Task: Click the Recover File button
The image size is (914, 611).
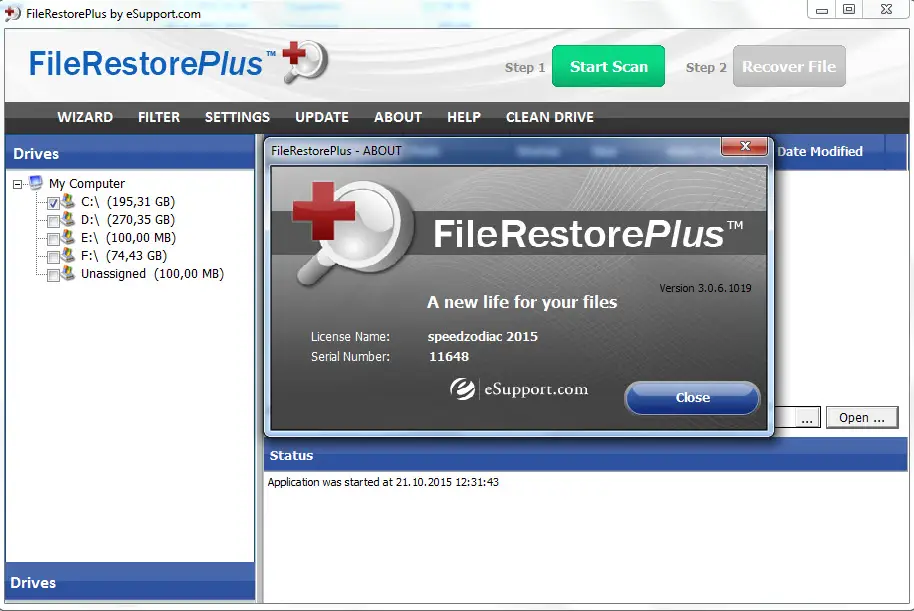Action: coord(789,66)
